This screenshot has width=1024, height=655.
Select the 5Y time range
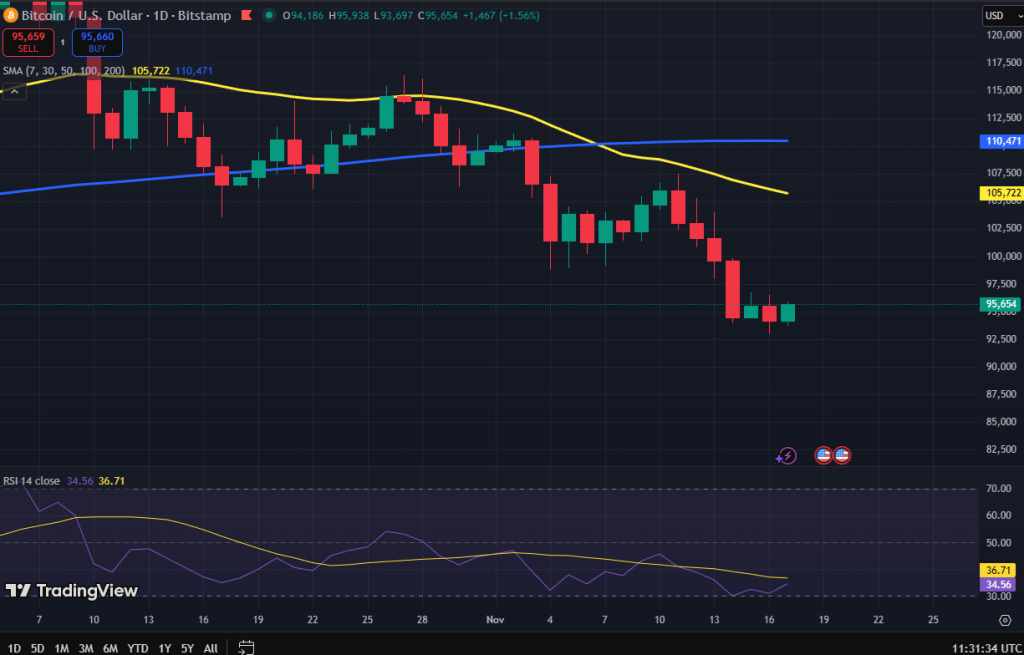pos(187,648)
